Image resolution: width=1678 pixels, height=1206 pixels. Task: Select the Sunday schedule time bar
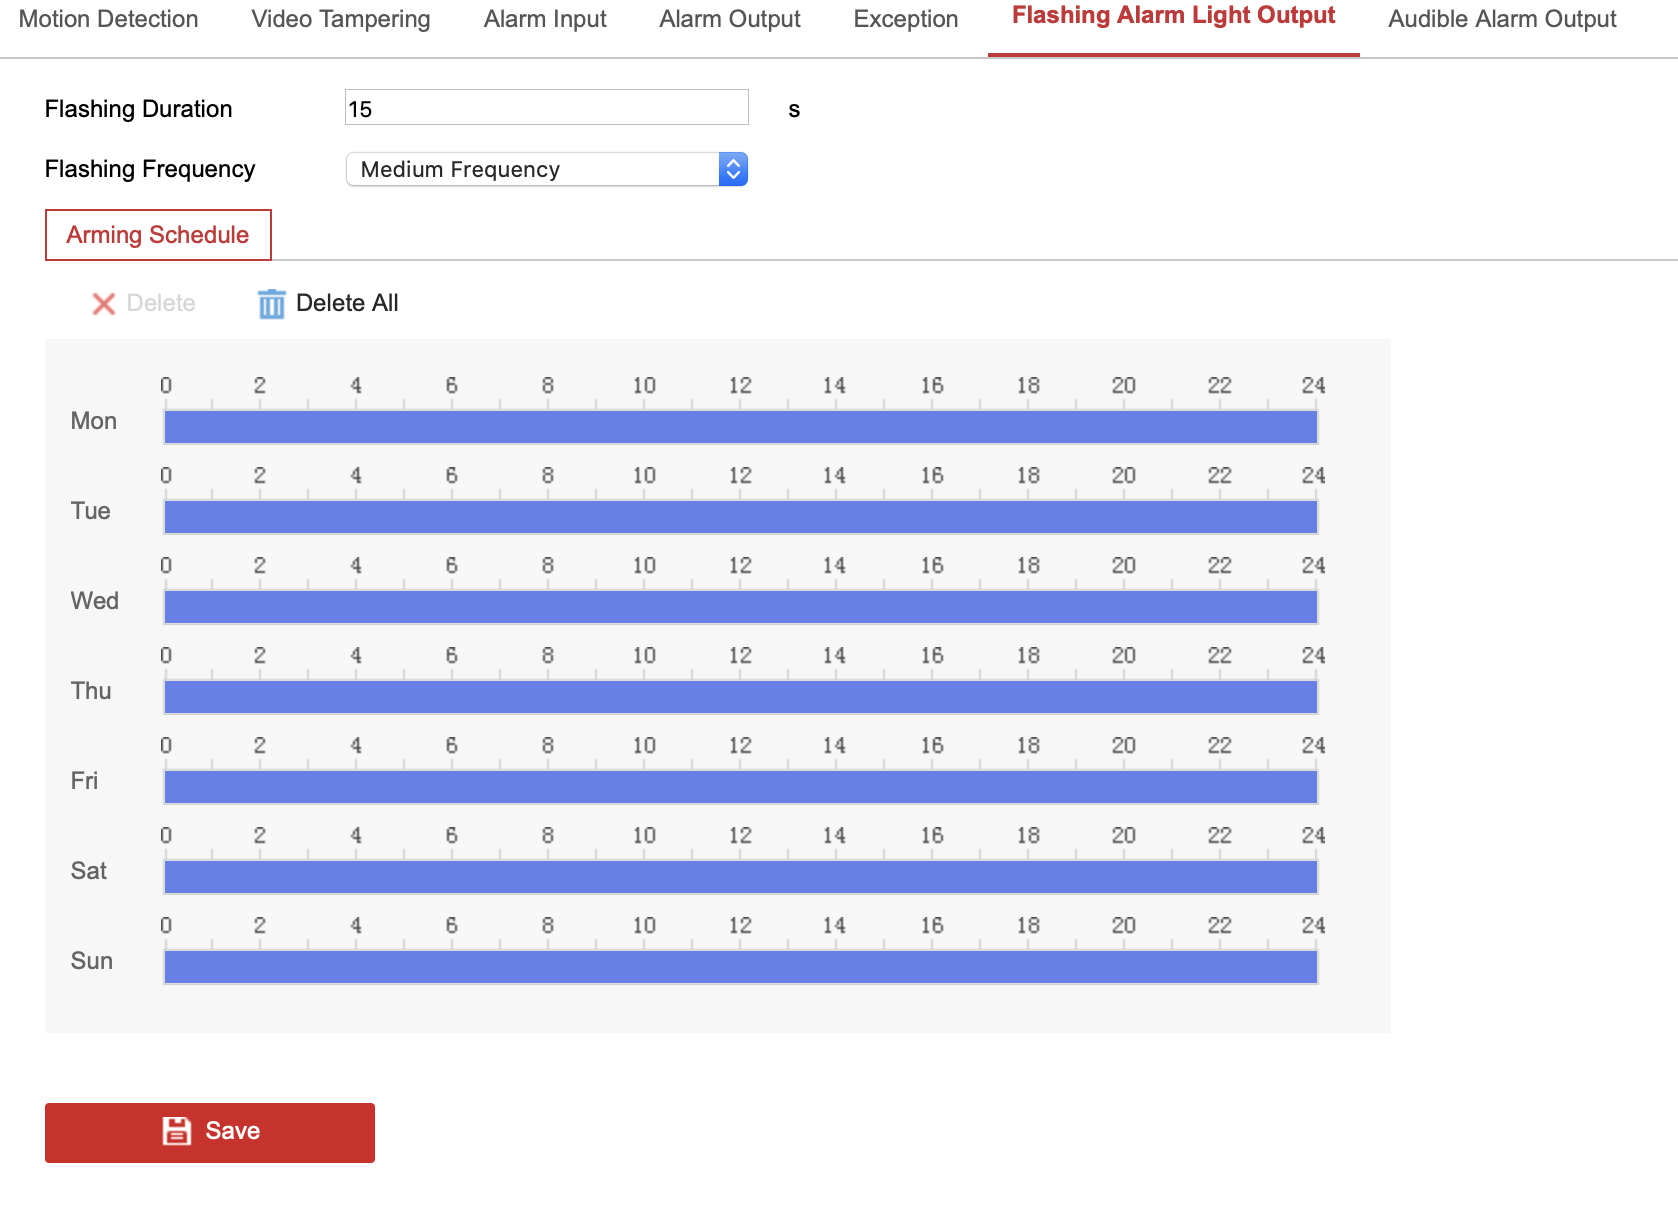point(740,967)
